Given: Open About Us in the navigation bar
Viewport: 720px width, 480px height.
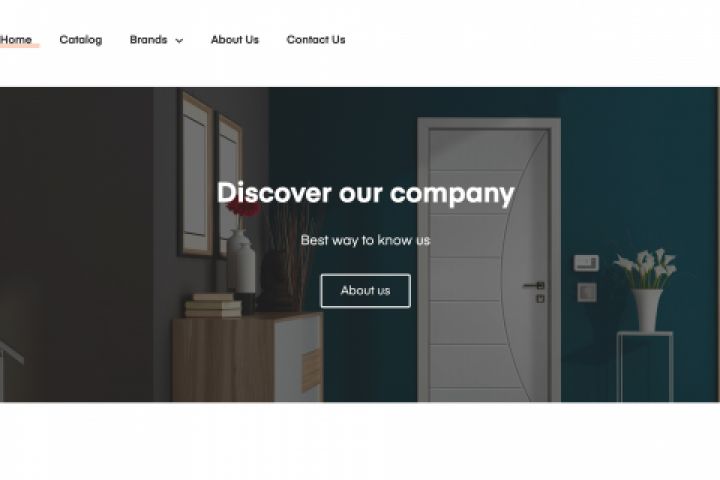Looking at the screenshot, I should [x=235, y=40].
